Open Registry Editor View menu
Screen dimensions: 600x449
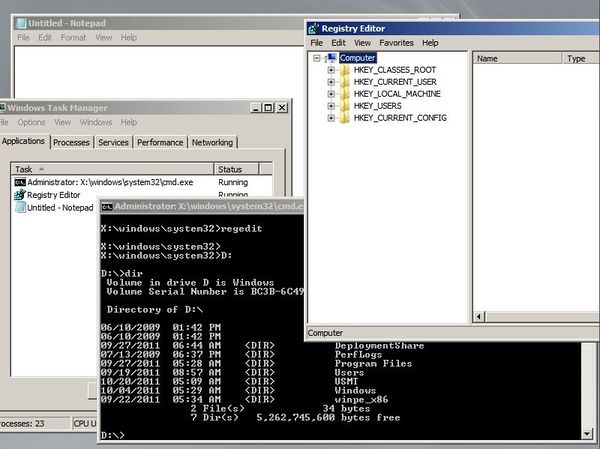(x=362, y=43)
